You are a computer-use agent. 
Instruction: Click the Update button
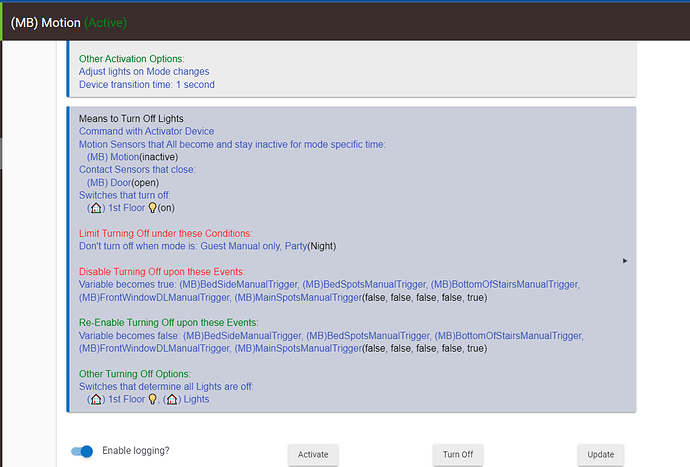click(x=600, y=454)
